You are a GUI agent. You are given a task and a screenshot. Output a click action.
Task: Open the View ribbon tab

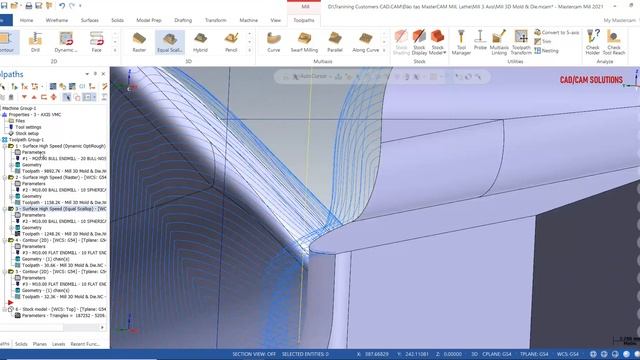tap(276, 20)
